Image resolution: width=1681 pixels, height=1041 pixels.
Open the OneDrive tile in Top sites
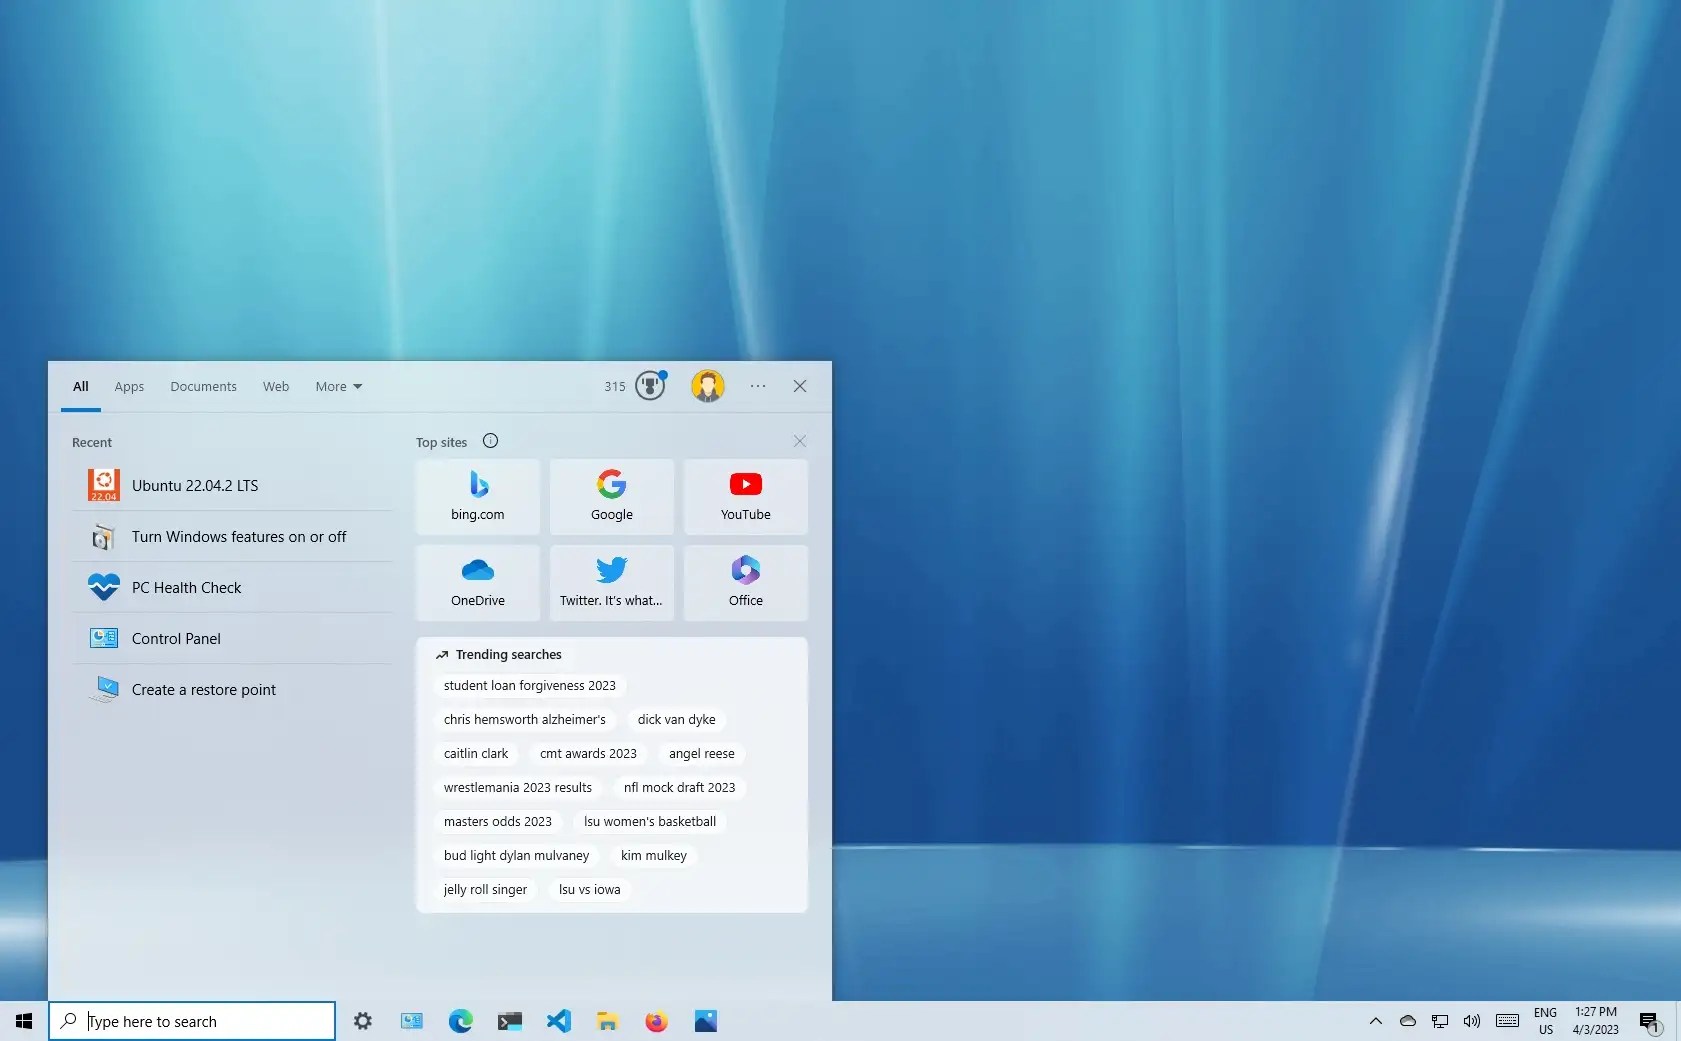coord(478,583)
